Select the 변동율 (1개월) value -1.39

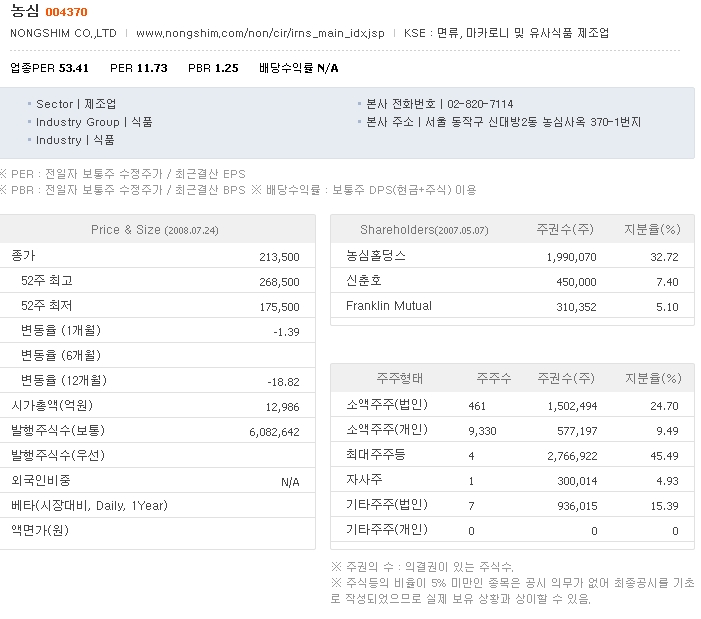point(286,332)
